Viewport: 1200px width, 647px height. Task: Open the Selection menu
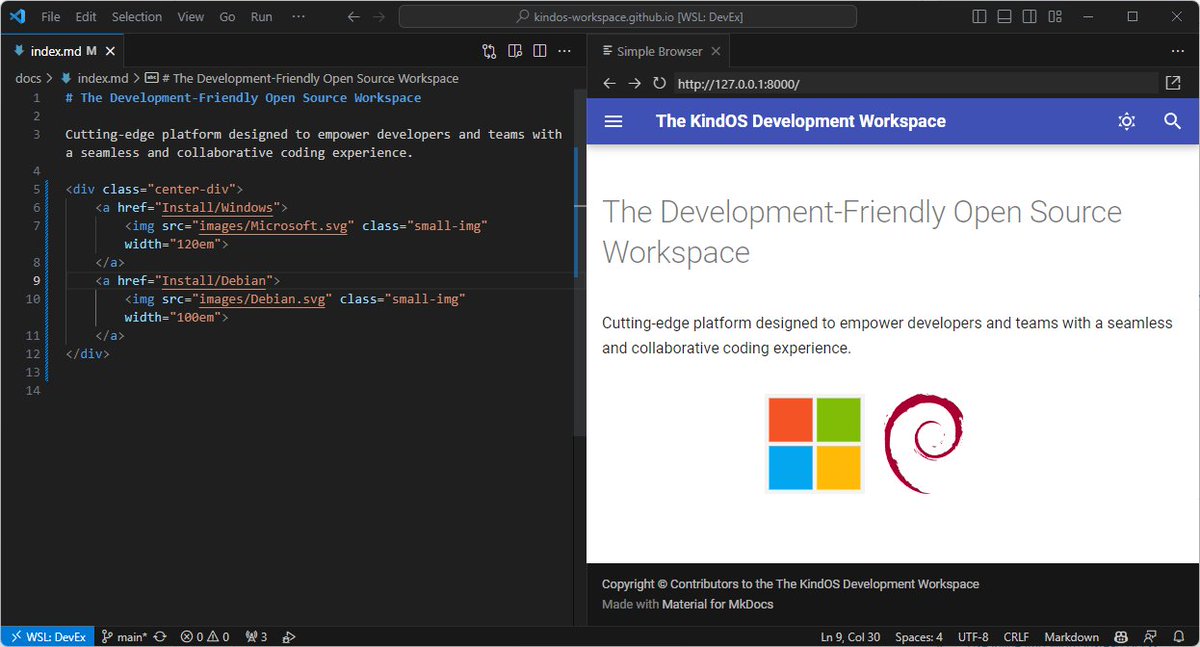pos(137,17)
